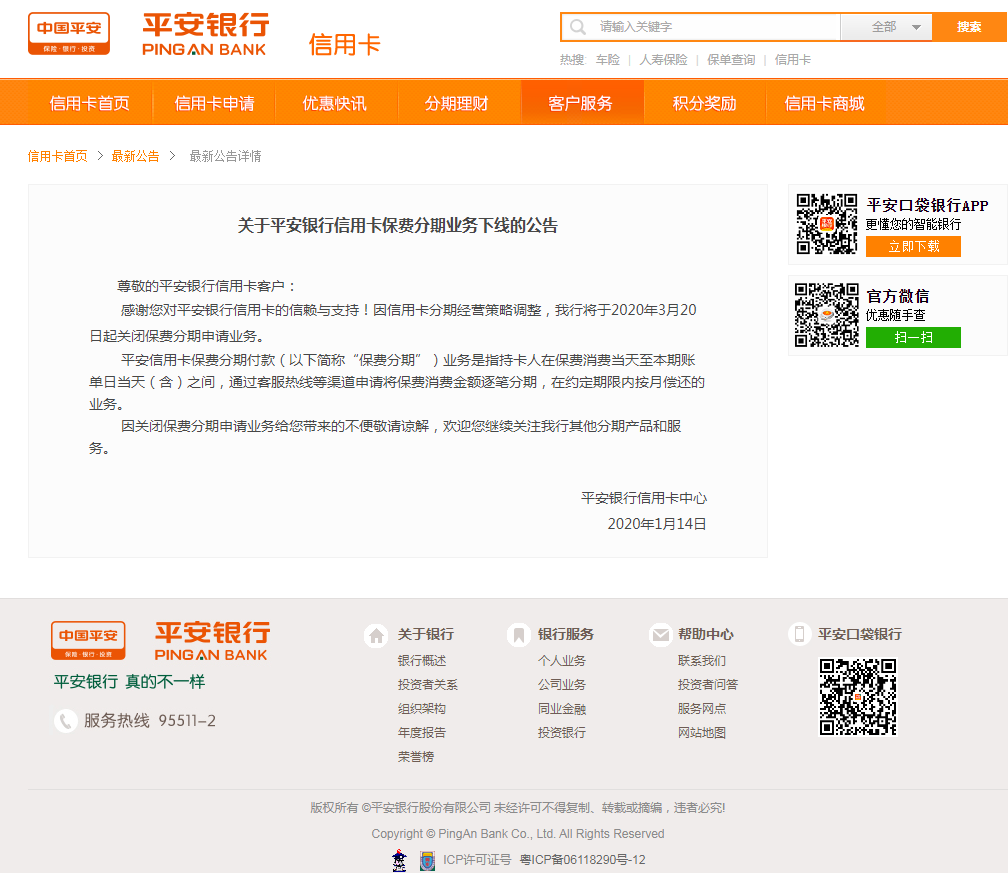Open the 荣誉榜 footer link

[x=416, y=757]
